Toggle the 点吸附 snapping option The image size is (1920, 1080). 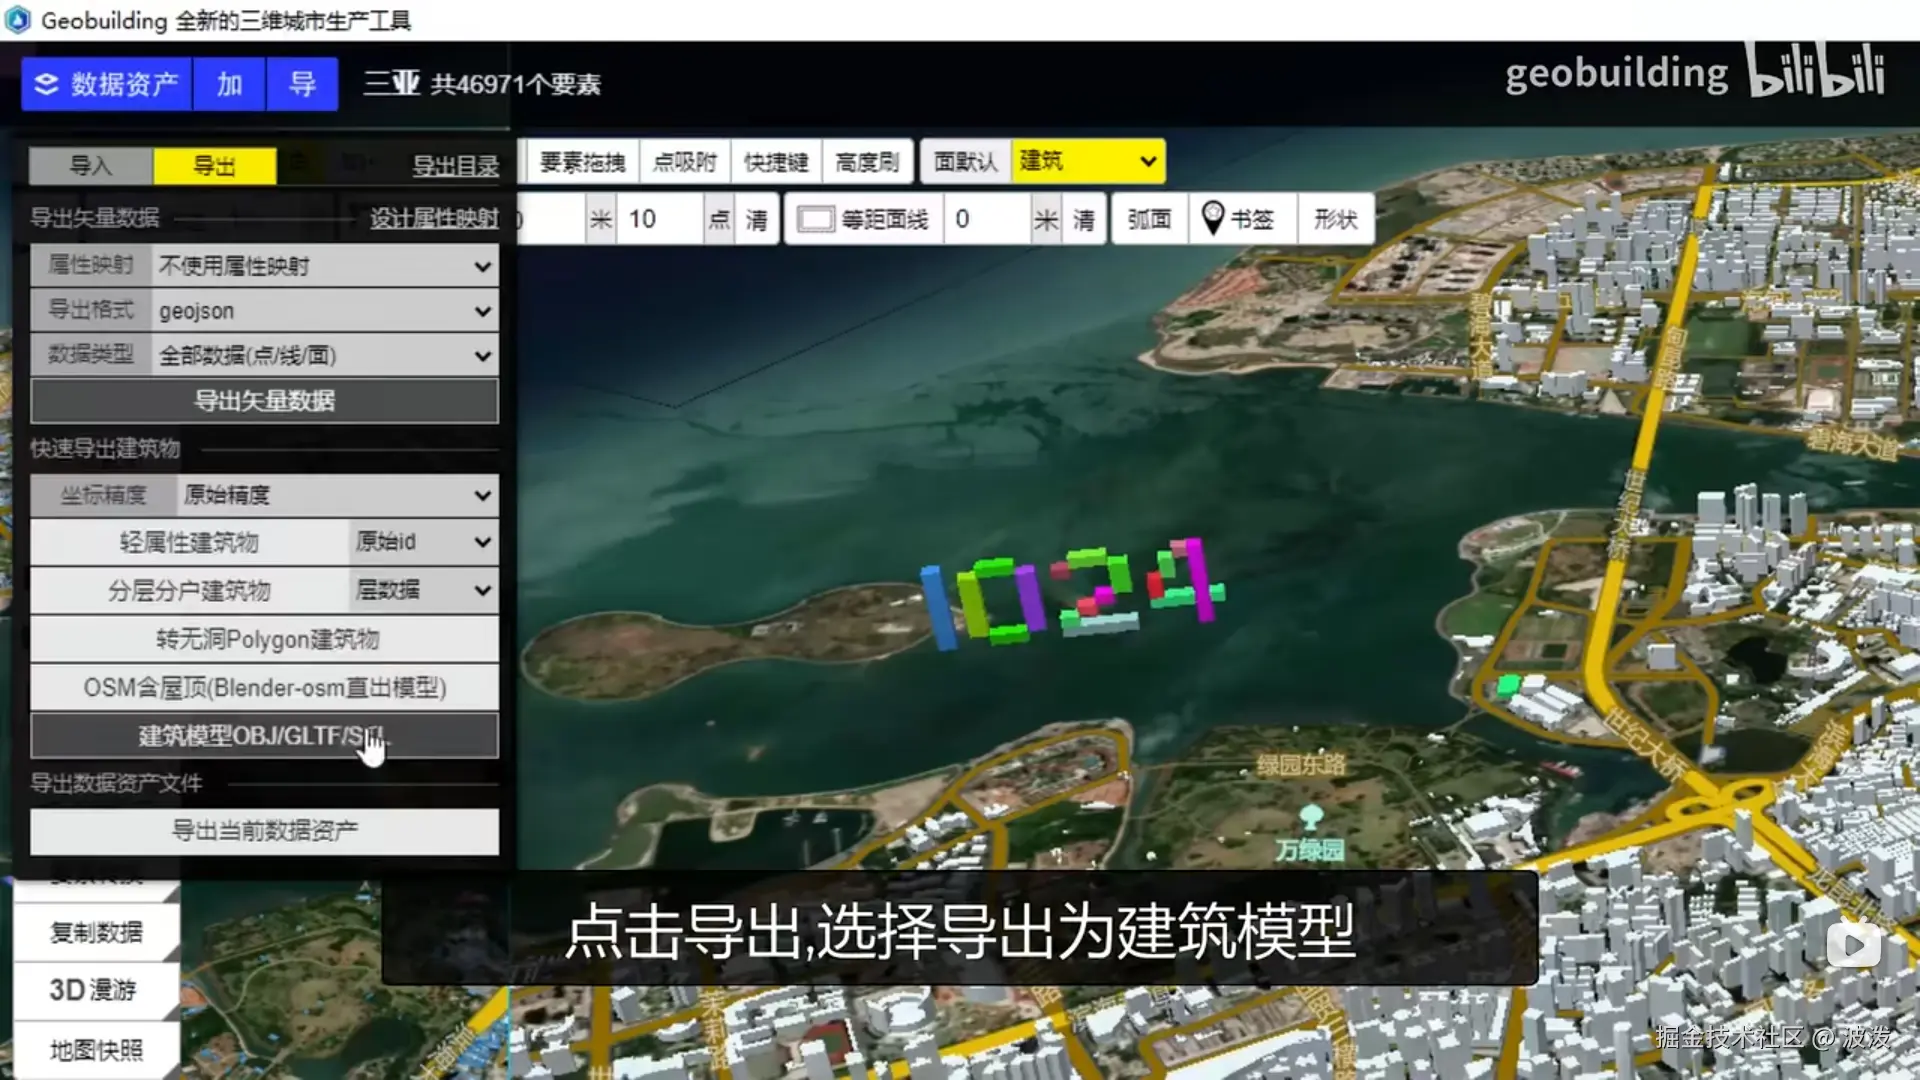pyautogui.click(x=684, y=162)
